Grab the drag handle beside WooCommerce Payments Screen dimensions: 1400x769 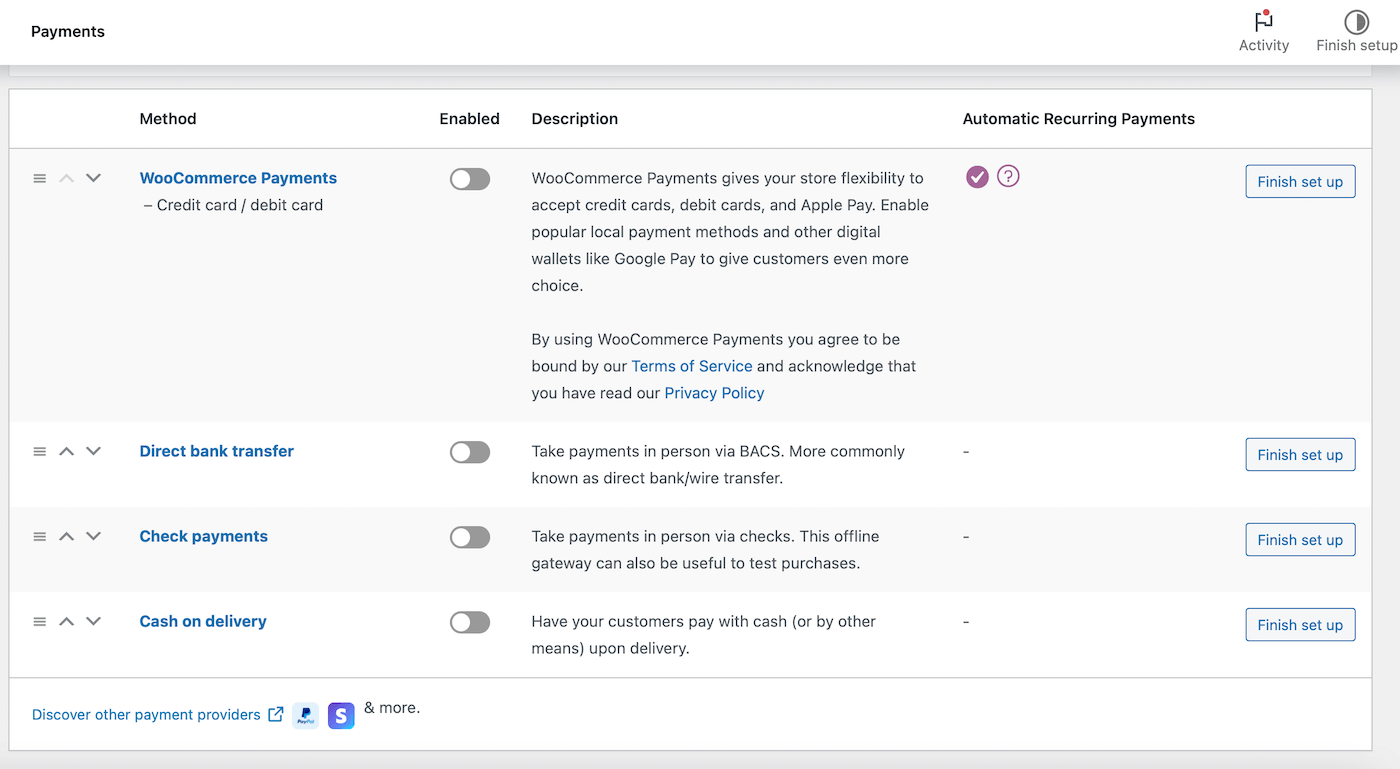39,178
